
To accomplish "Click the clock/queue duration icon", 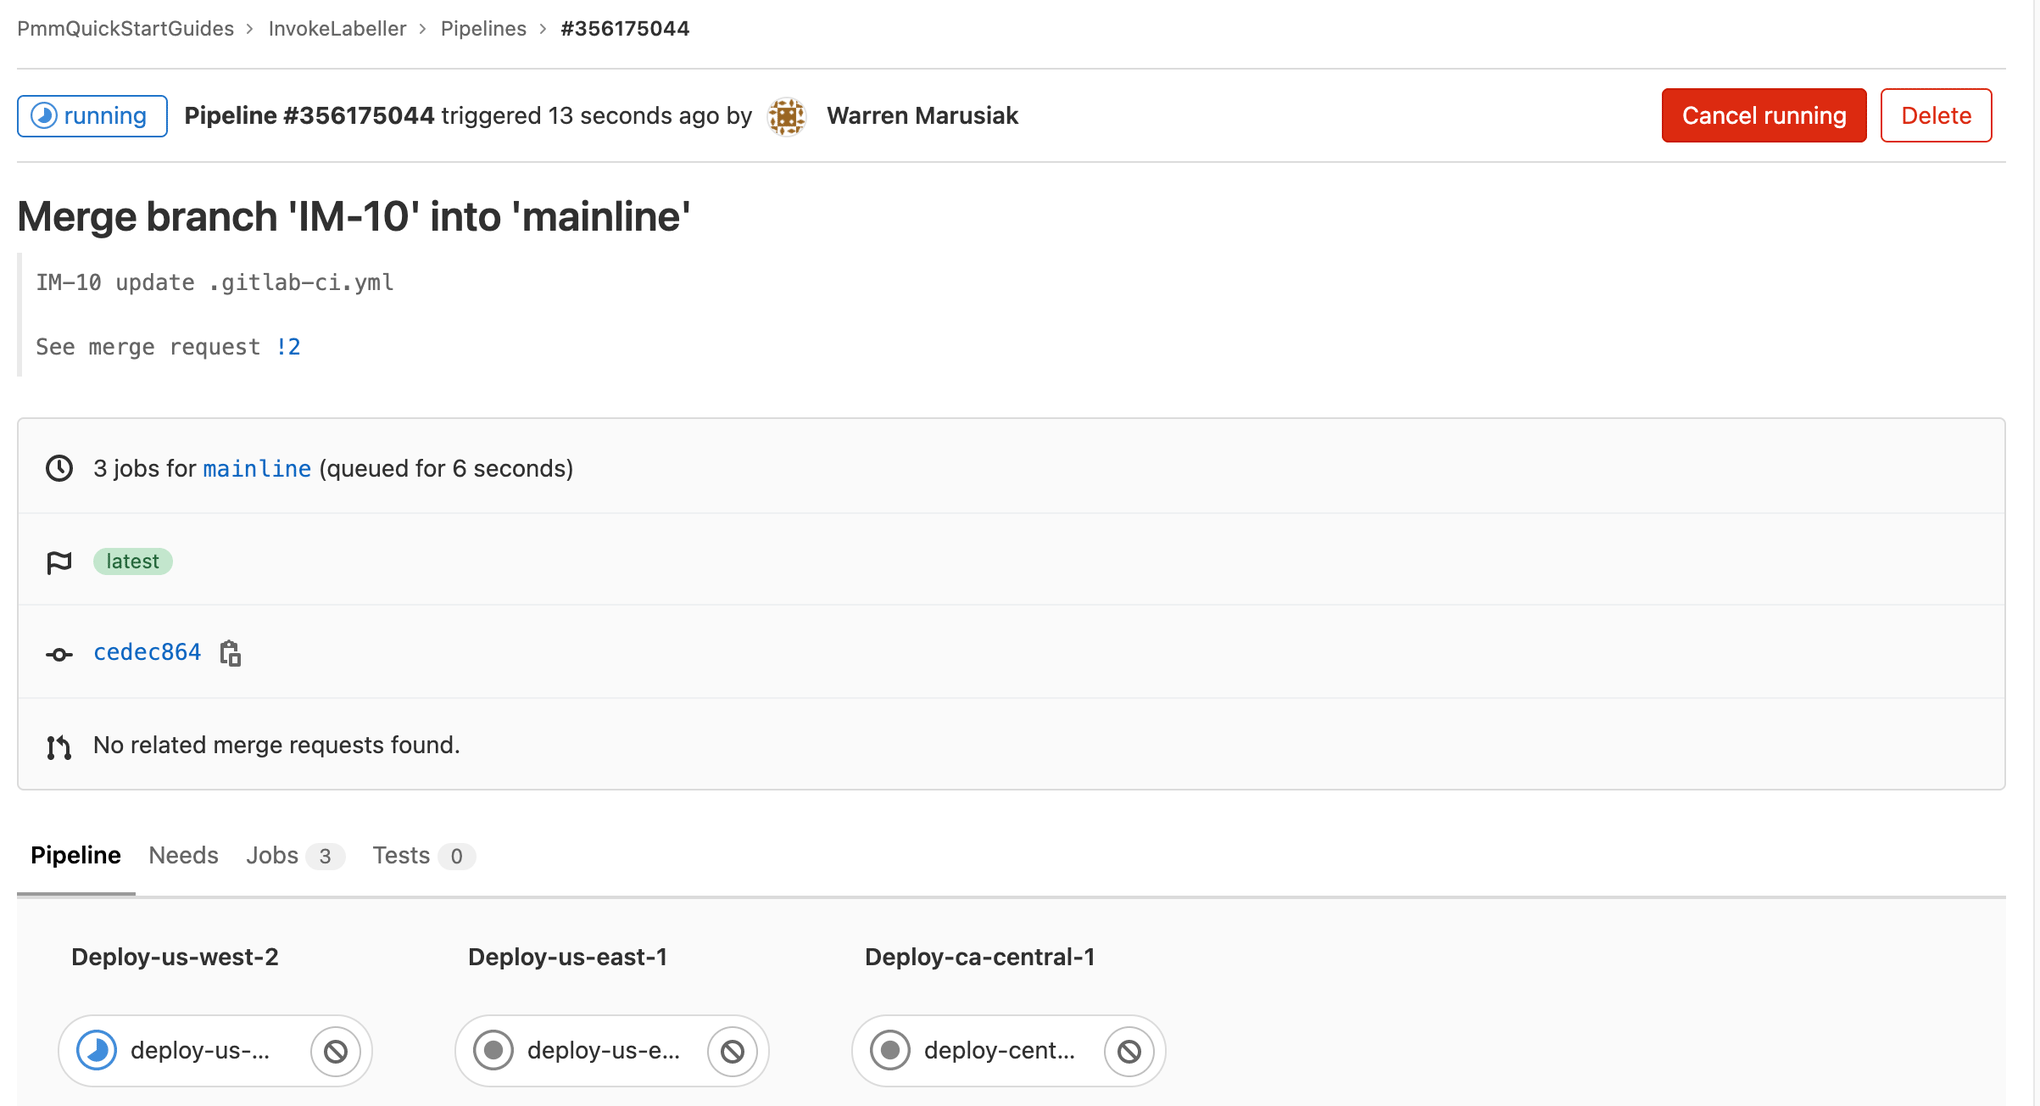I will tap(60, 467).
